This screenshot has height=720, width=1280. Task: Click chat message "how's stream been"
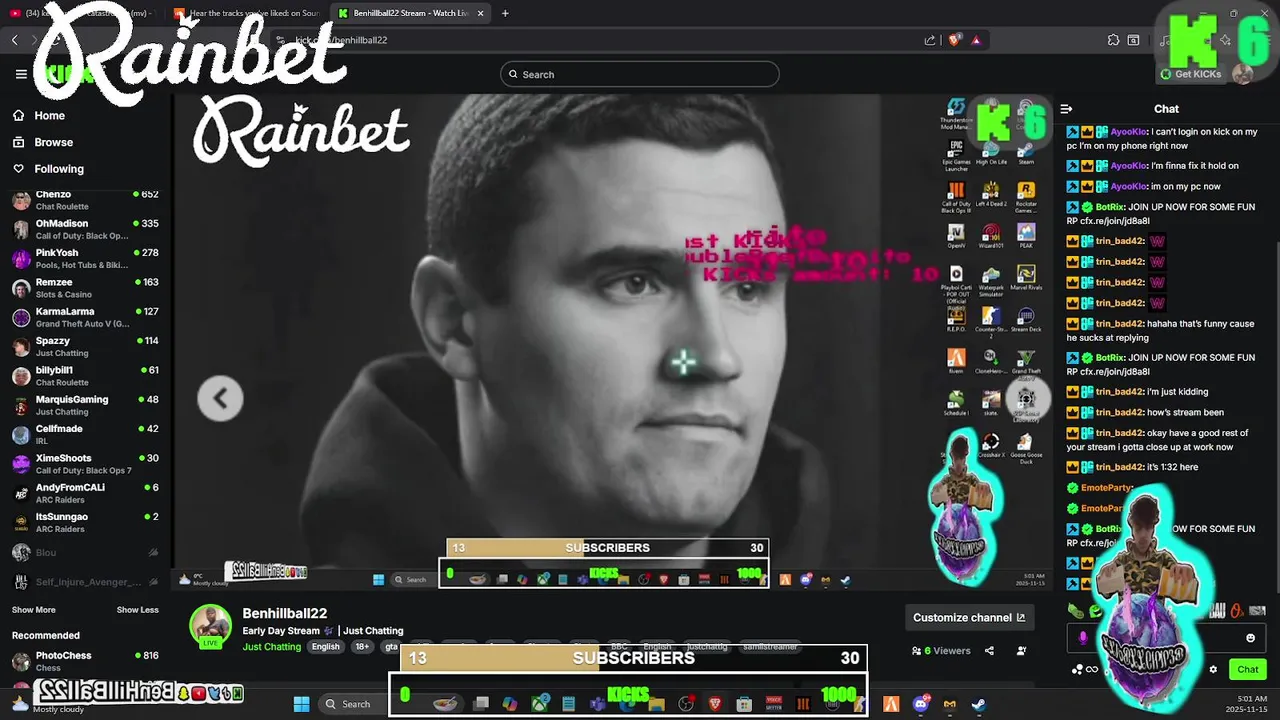[1185, 412]
